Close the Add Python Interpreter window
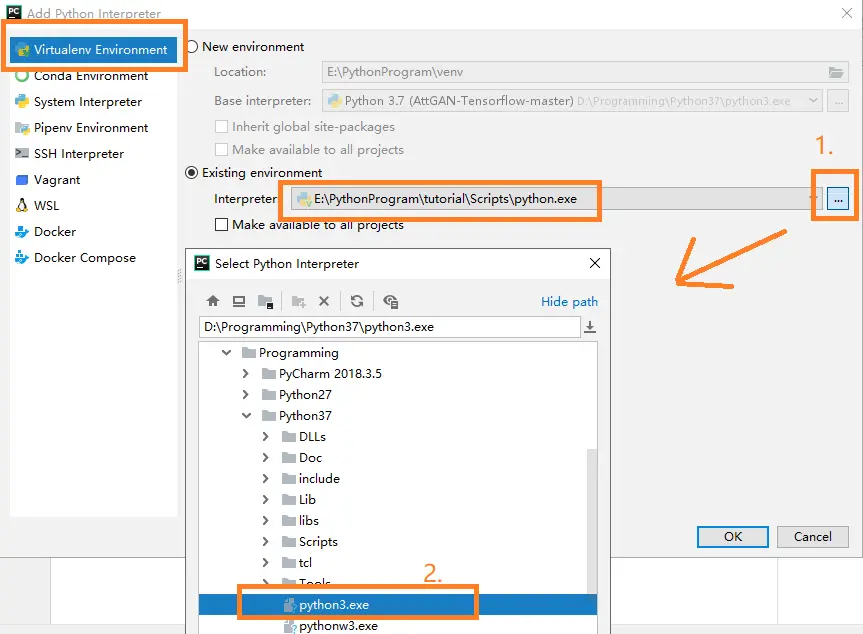Screen dimensions: 863x634 pyautogui.click(x=847, y=13)
